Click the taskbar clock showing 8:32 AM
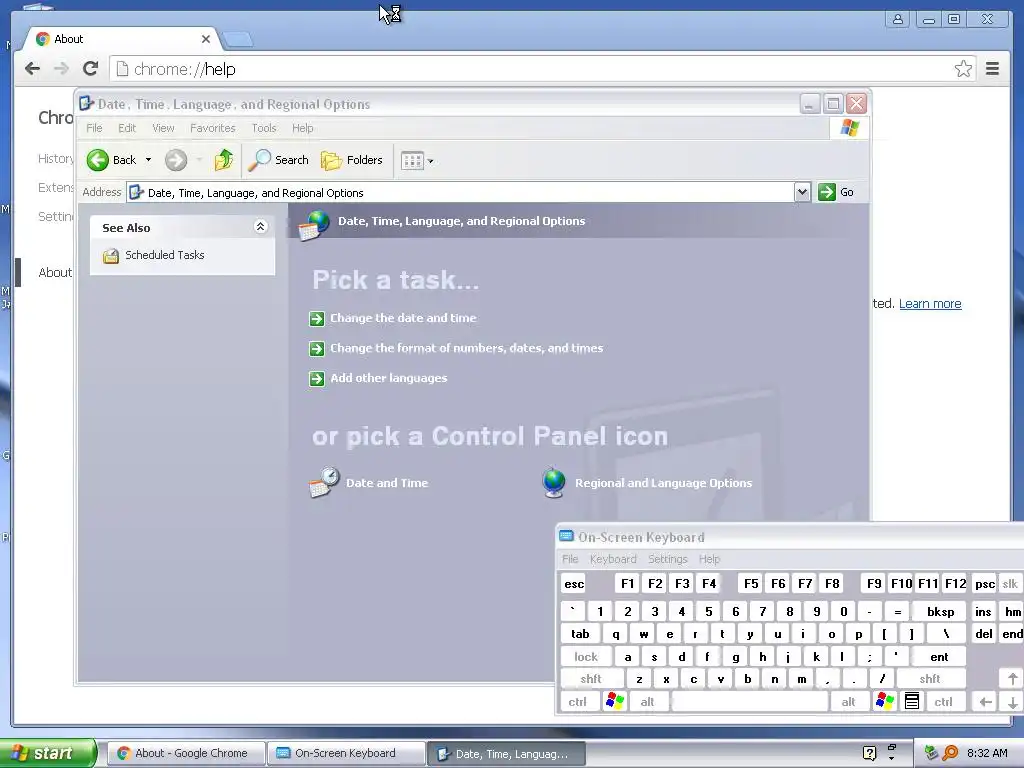1024x768 pixels. point(987,753)
